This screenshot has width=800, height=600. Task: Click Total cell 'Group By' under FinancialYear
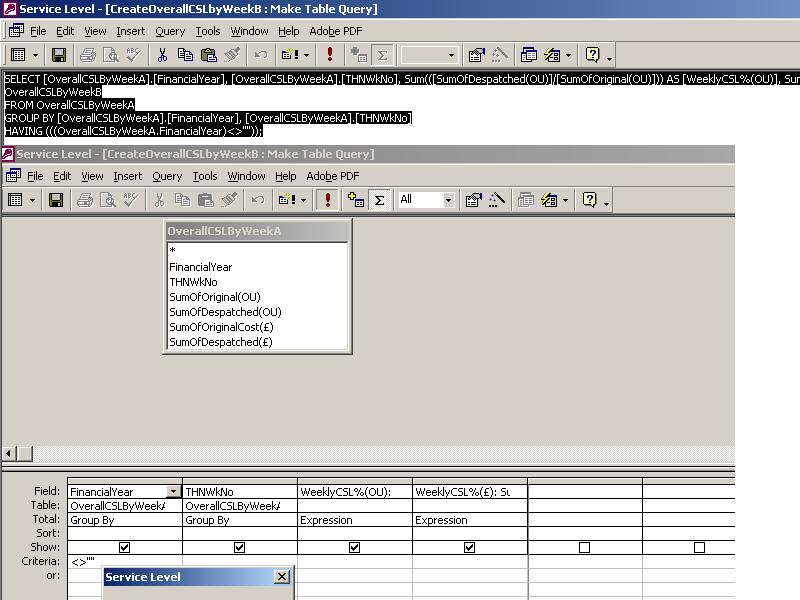(124, 520)
